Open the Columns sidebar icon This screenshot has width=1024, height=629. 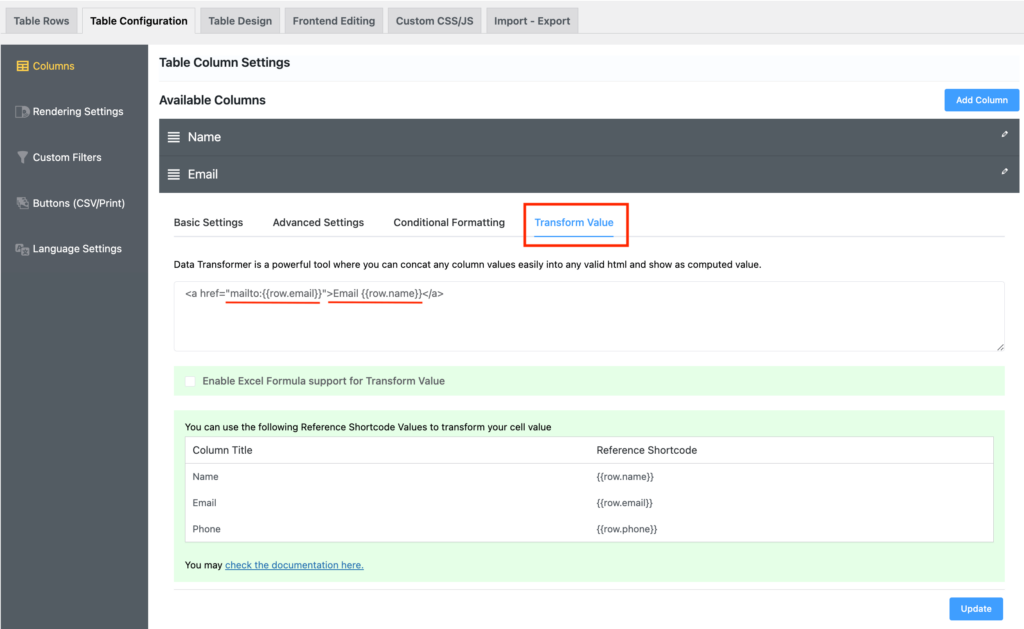click(x=22, y=66)
